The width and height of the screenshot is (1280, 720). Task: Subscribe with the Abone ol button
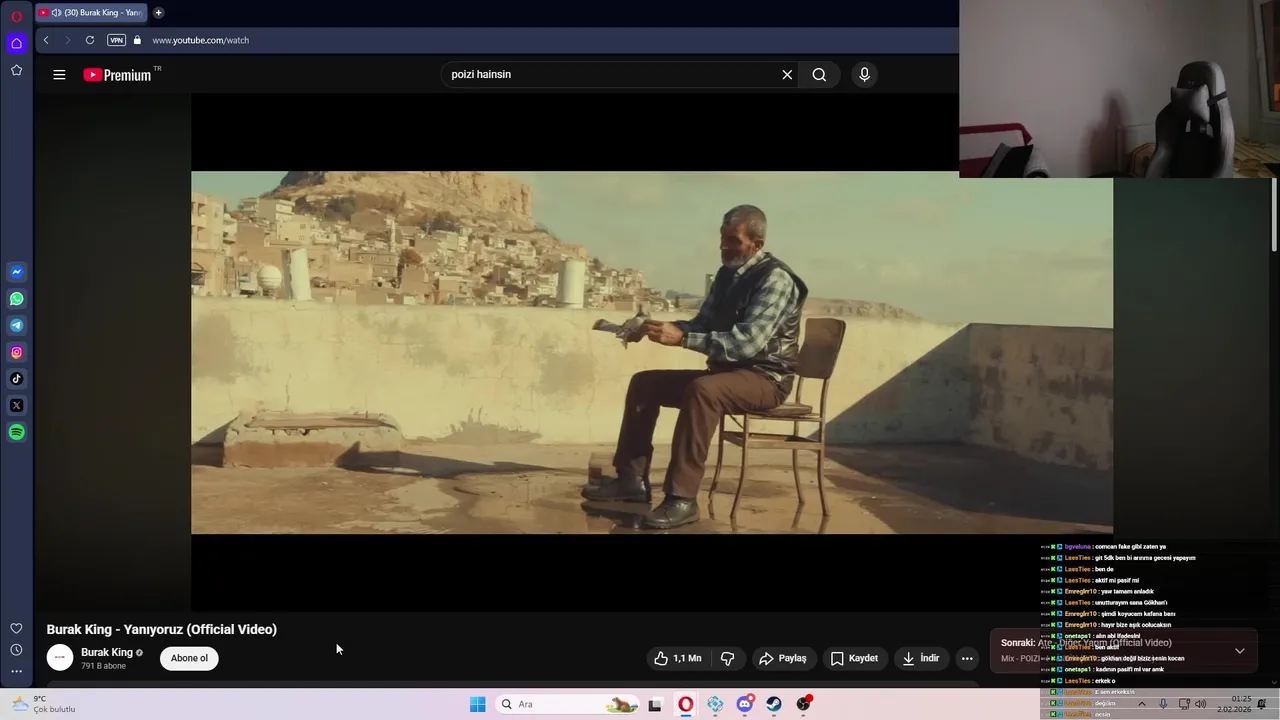[189, 658]
